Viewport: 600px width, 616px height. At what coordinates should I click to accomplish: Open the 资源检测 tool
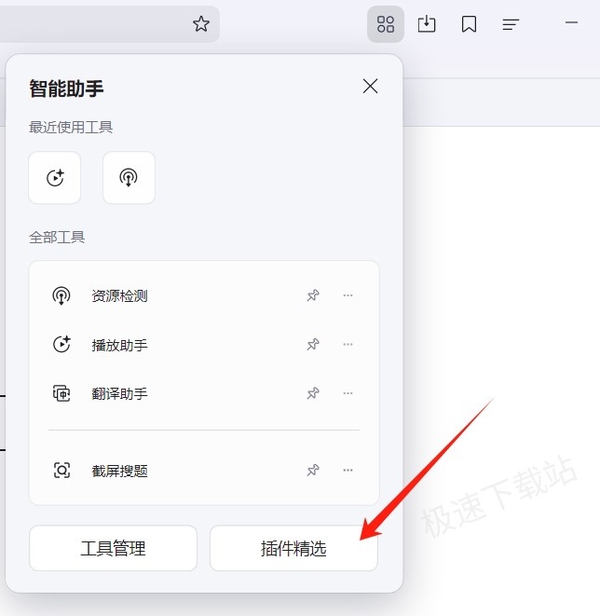click(x=119, y=296)
